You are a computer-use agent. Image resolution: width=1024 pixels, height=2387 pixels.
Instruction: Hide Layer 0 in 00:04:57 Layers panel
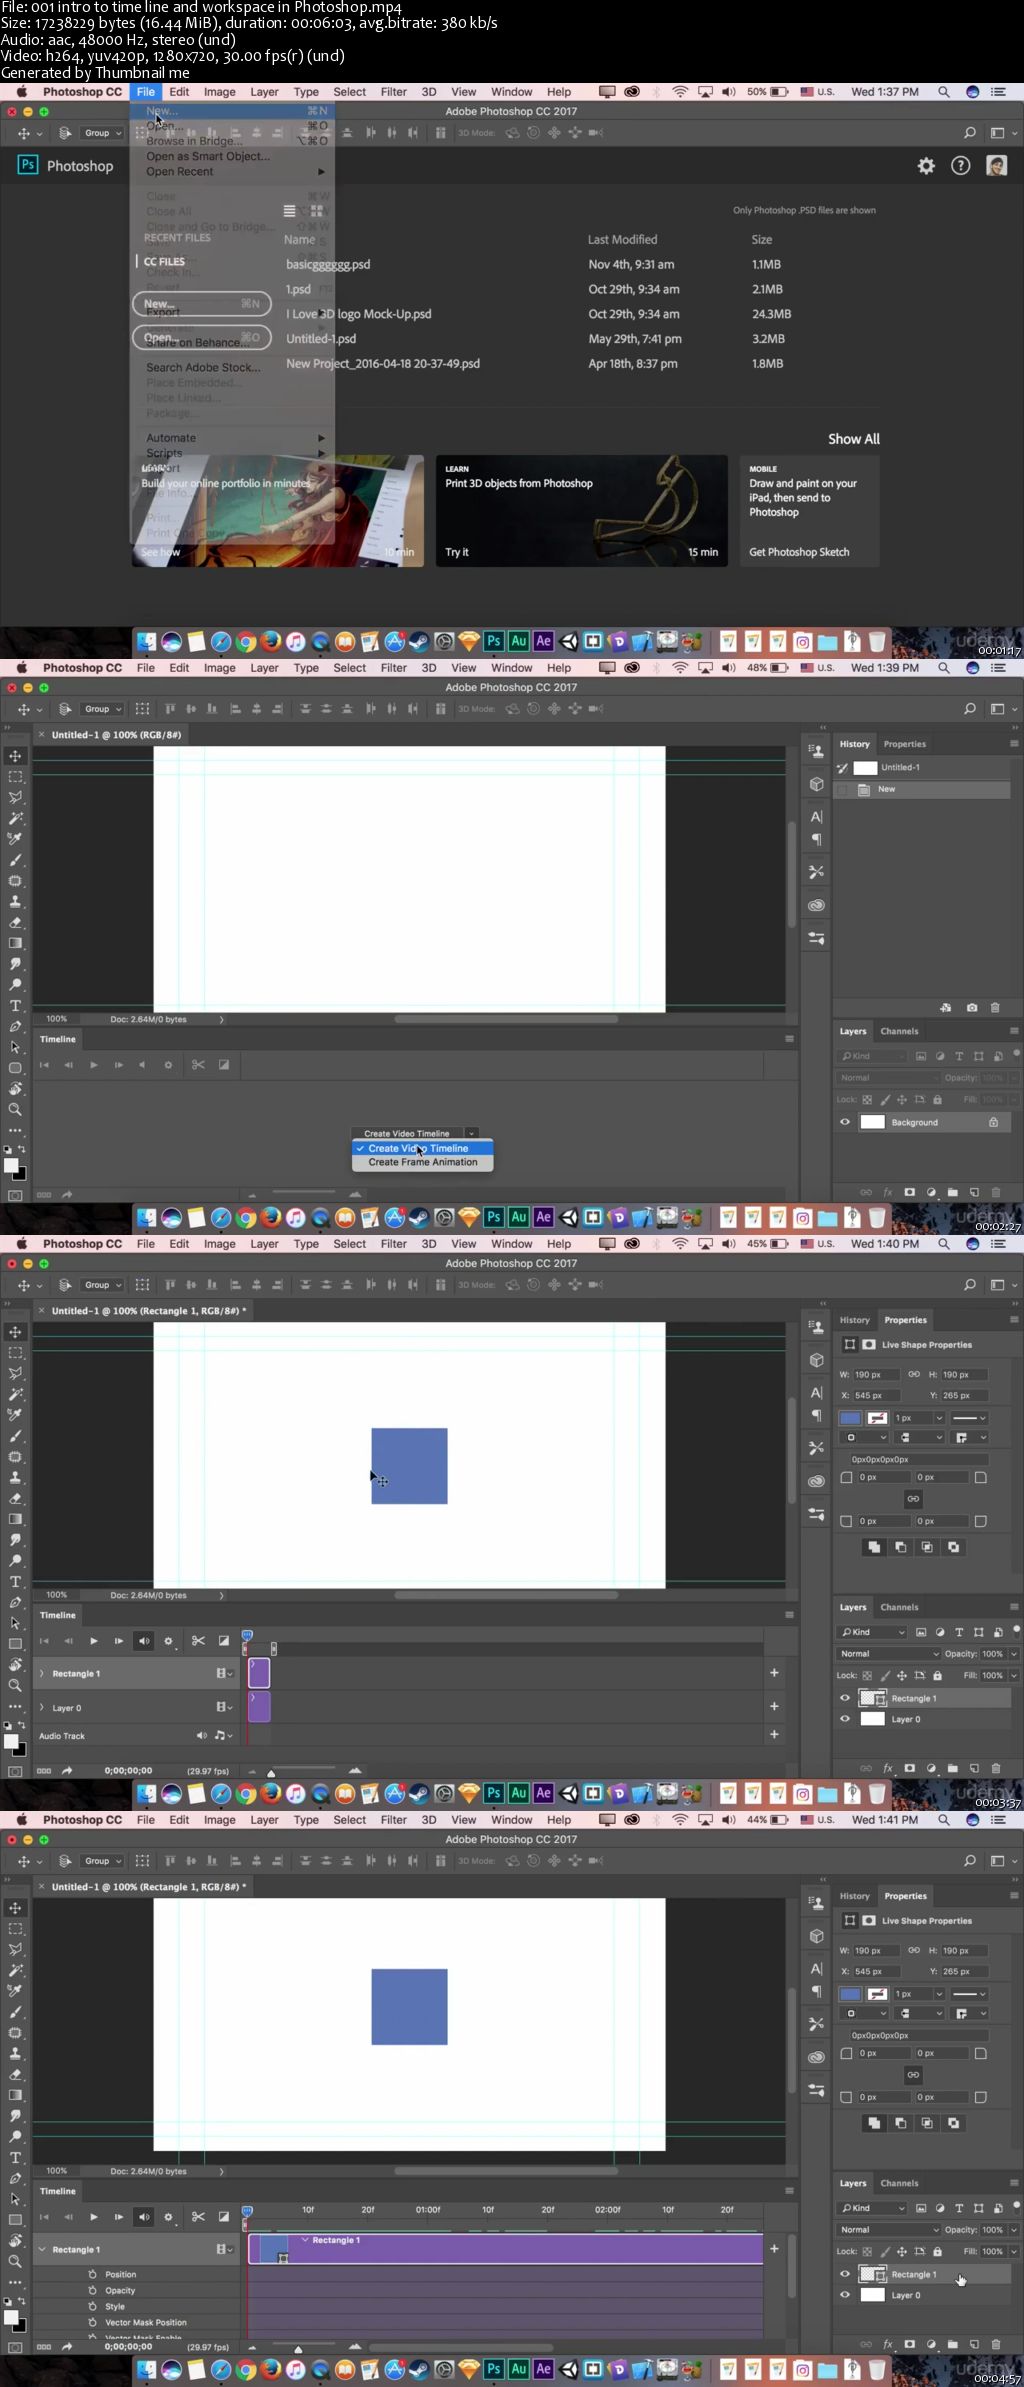pyautogui.click(x=845, y=2295)
